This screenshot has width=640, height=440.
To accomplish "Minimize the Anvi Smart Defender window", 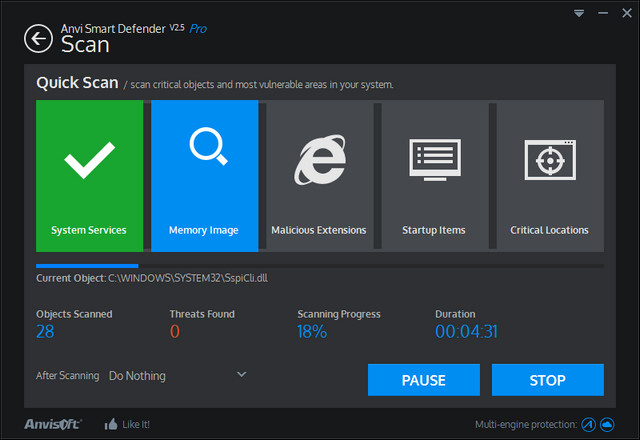I will point(603,13).
